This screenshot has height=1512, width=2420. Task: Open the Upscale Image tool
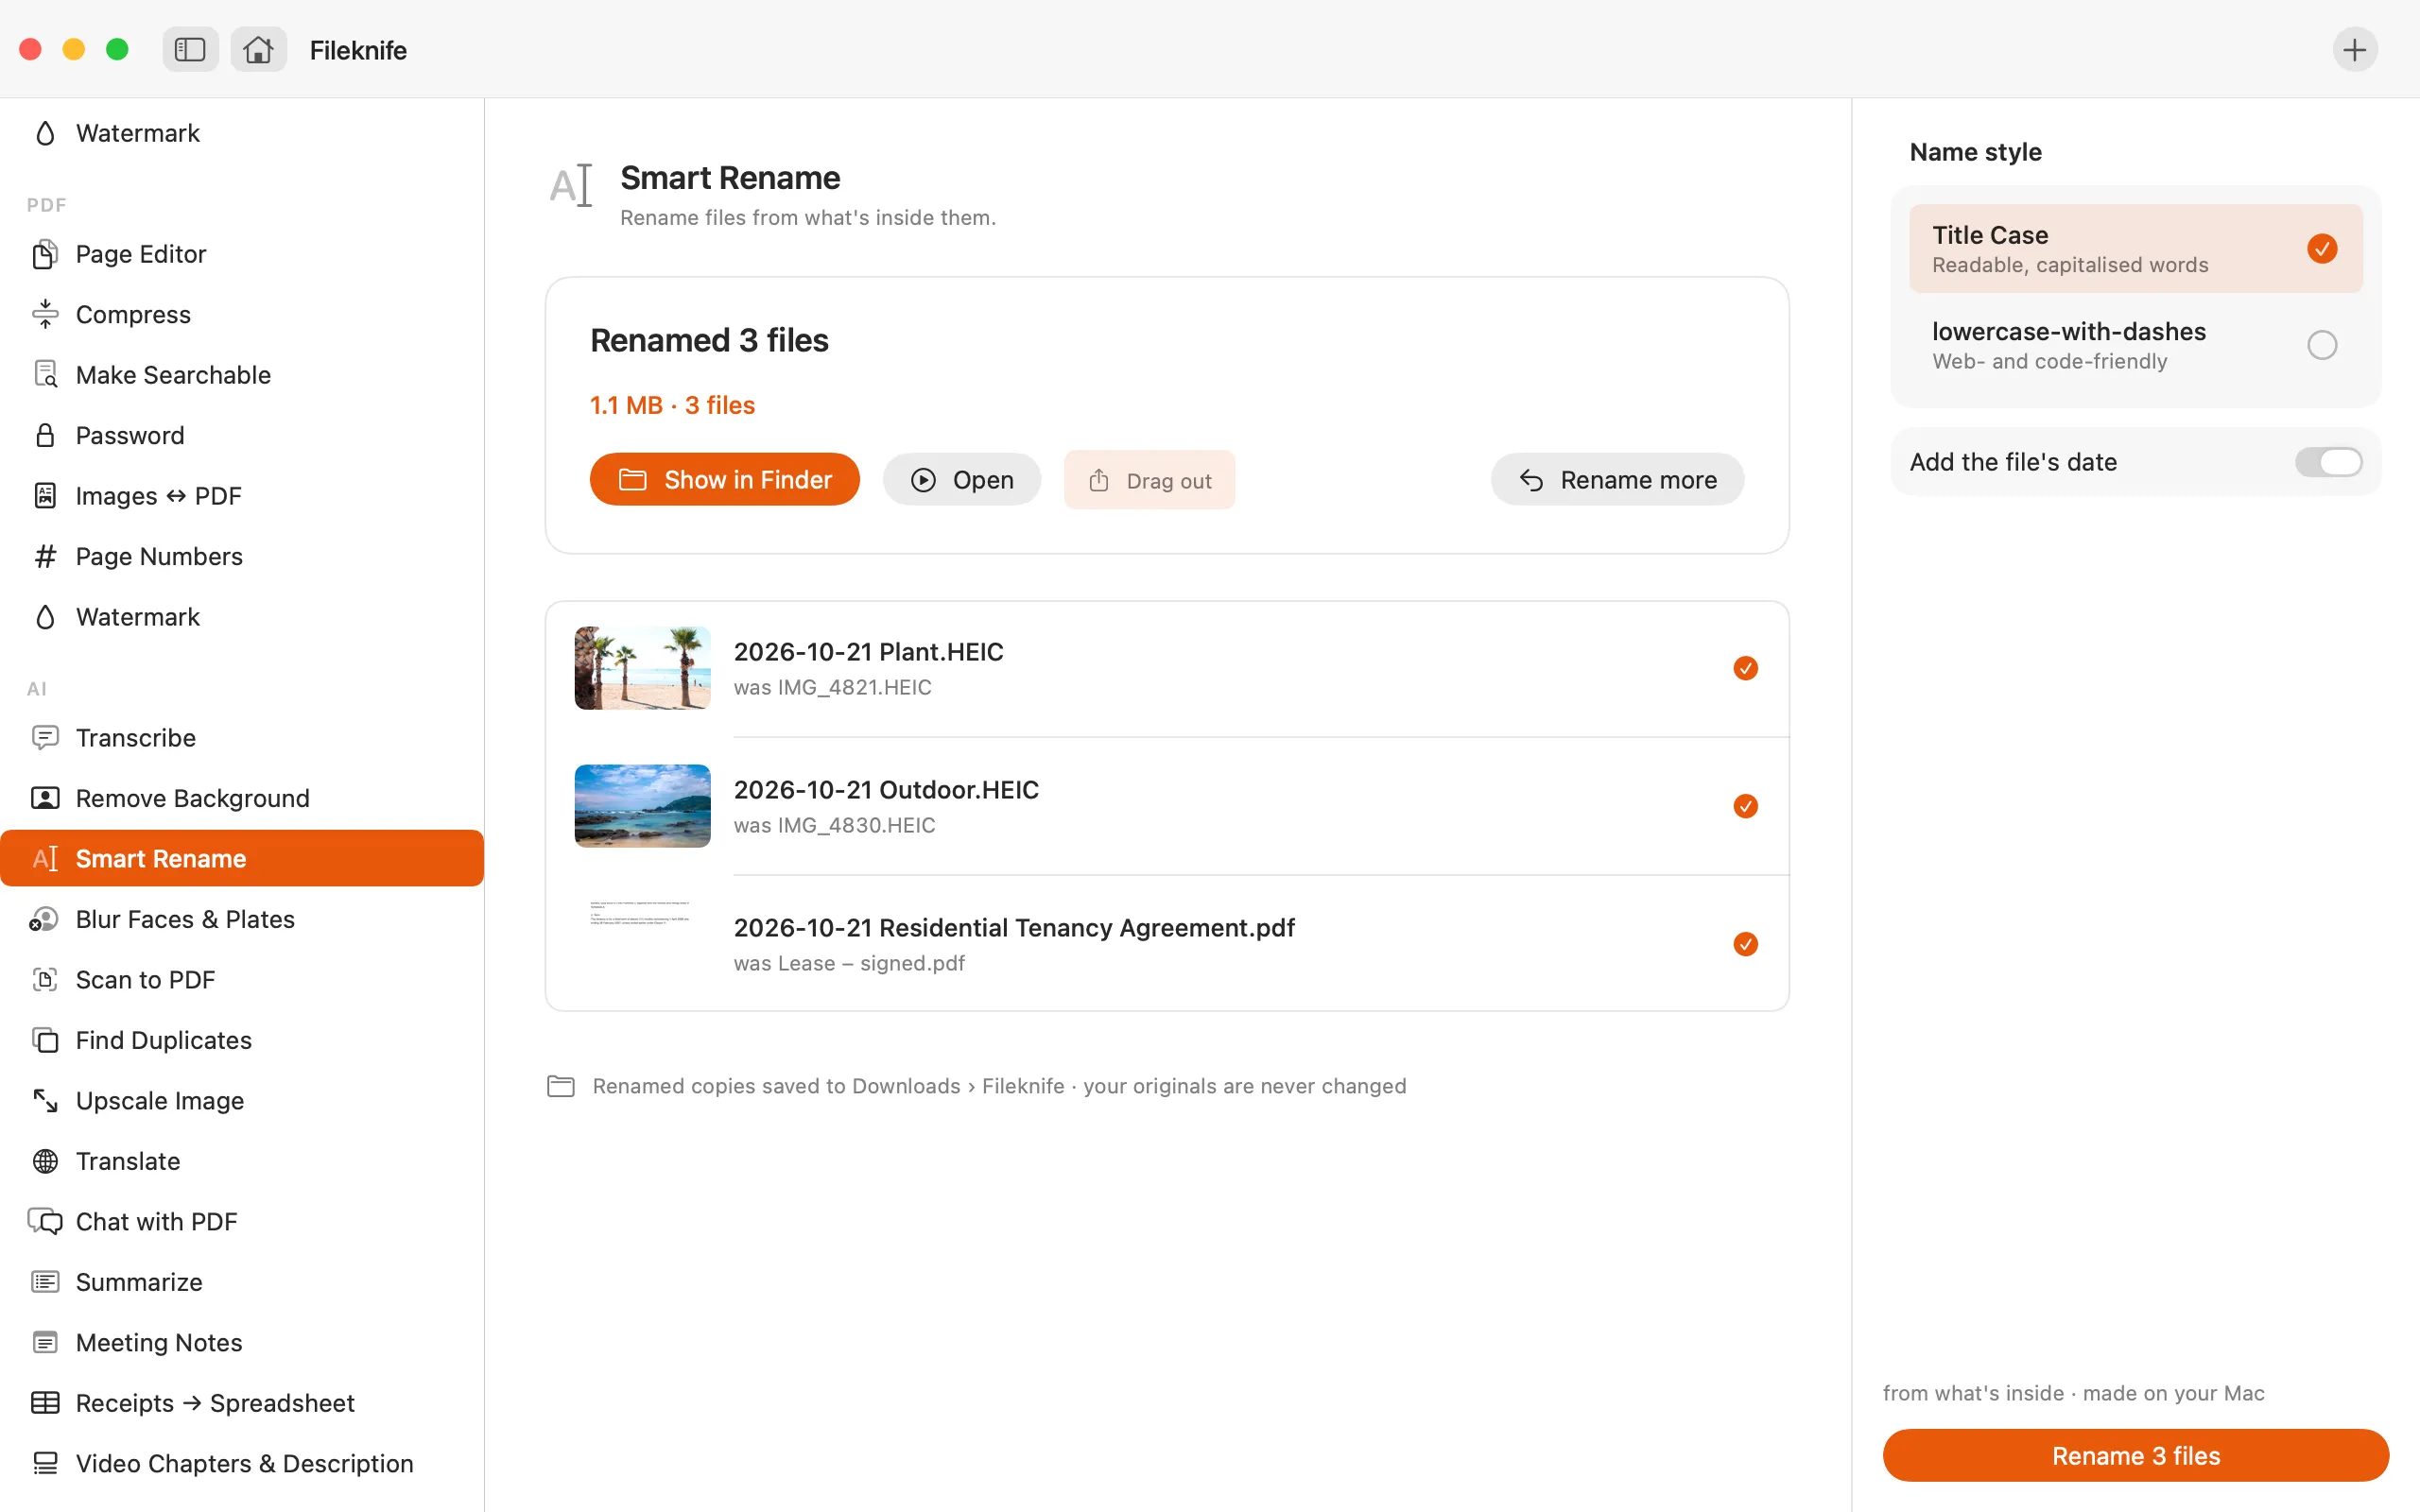coord(242,1101)
